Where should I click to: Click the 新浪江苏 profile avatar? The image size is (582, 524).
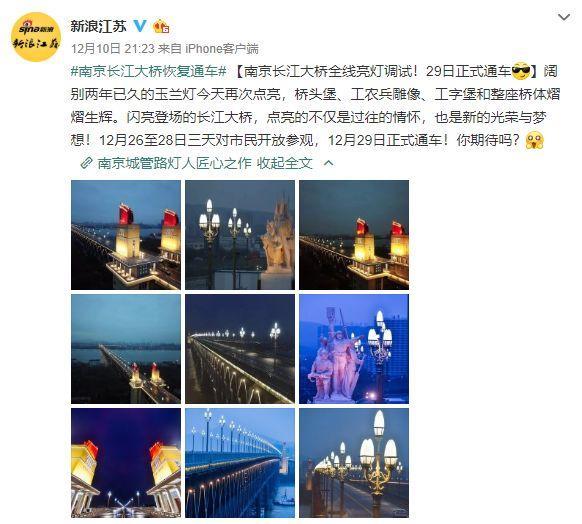coord(36,37)
